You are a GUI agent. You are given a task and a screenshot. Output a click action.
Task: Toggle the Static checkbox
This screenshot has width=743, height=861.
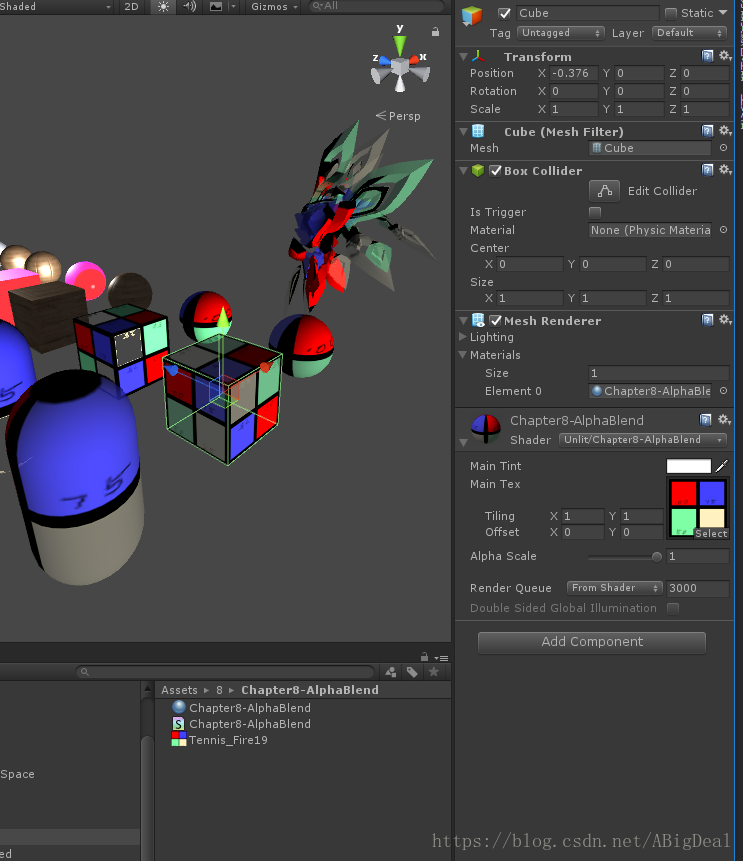coord(671,13)
